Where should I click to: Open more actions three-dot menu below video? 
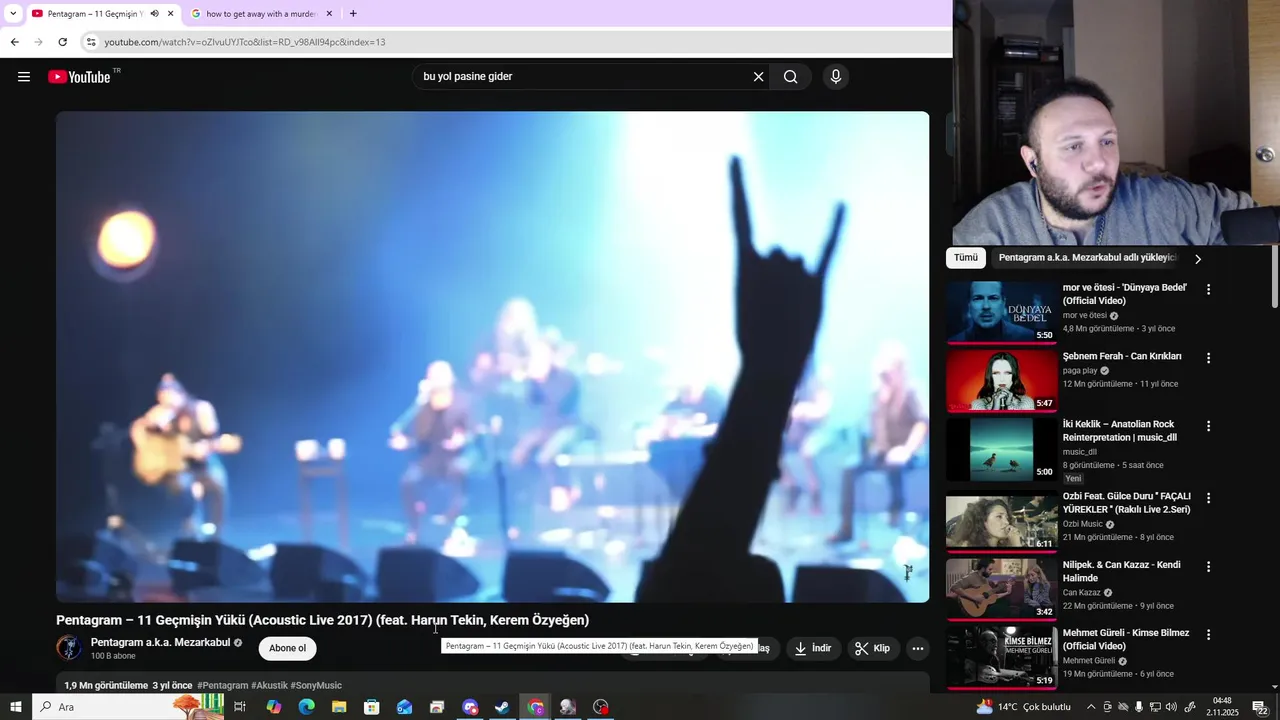917,648
